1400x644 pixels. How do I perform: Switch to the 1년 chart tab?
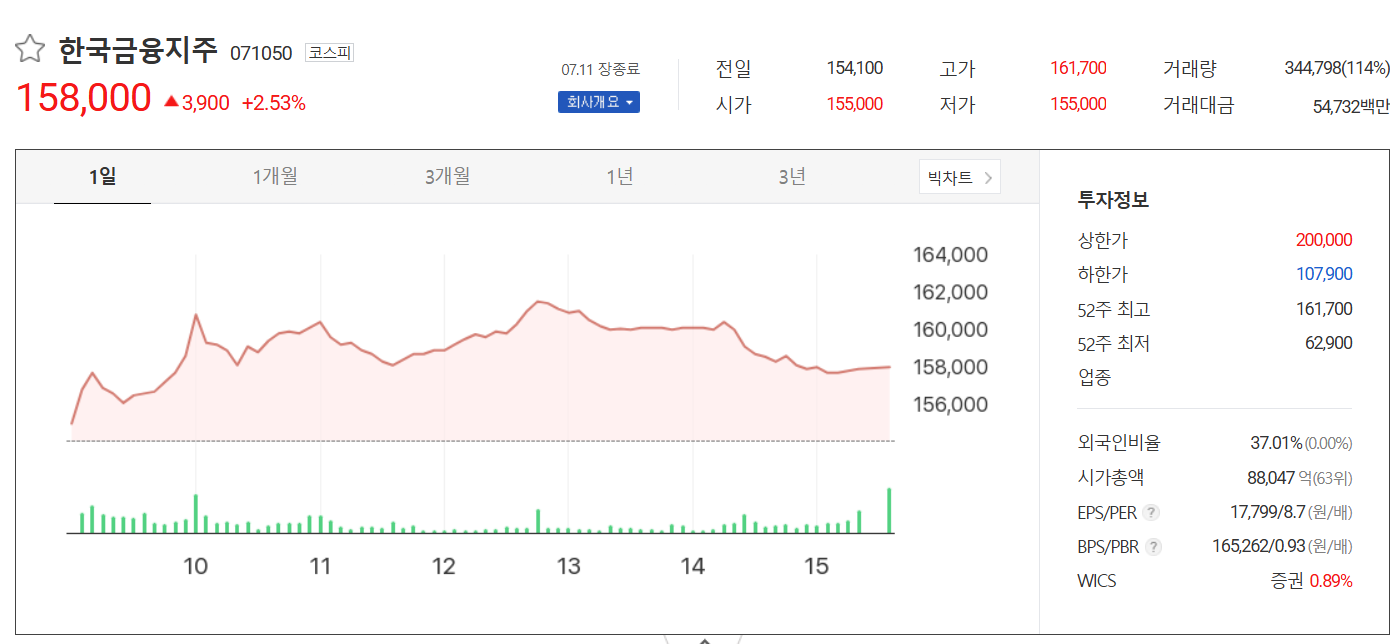point(620,177)
